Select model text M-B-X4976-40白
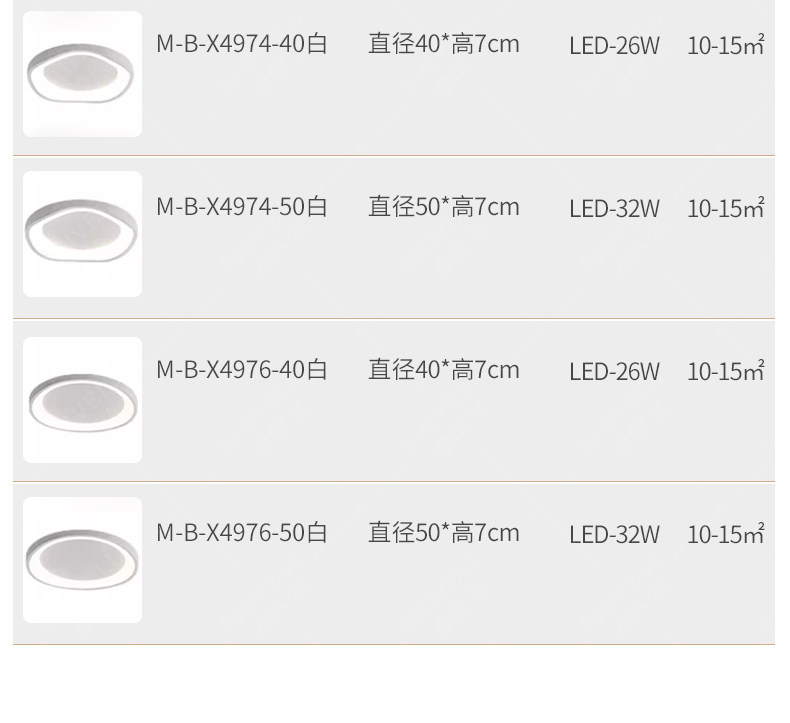 (x=242, y=370)
